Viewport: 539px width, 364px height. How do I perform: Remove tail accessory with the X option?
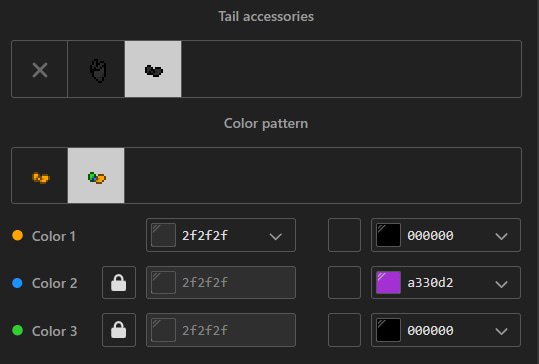point(40,69)
